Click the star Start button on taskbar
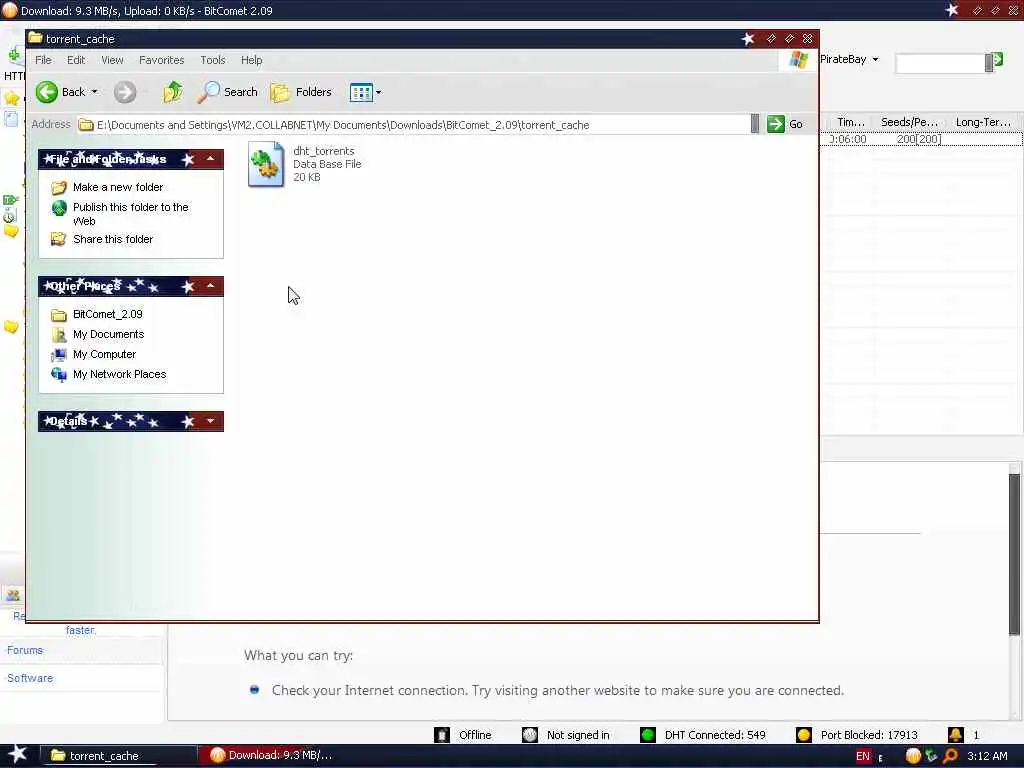Viewport: 1024px width, 768px height. [x=18, y=755]
